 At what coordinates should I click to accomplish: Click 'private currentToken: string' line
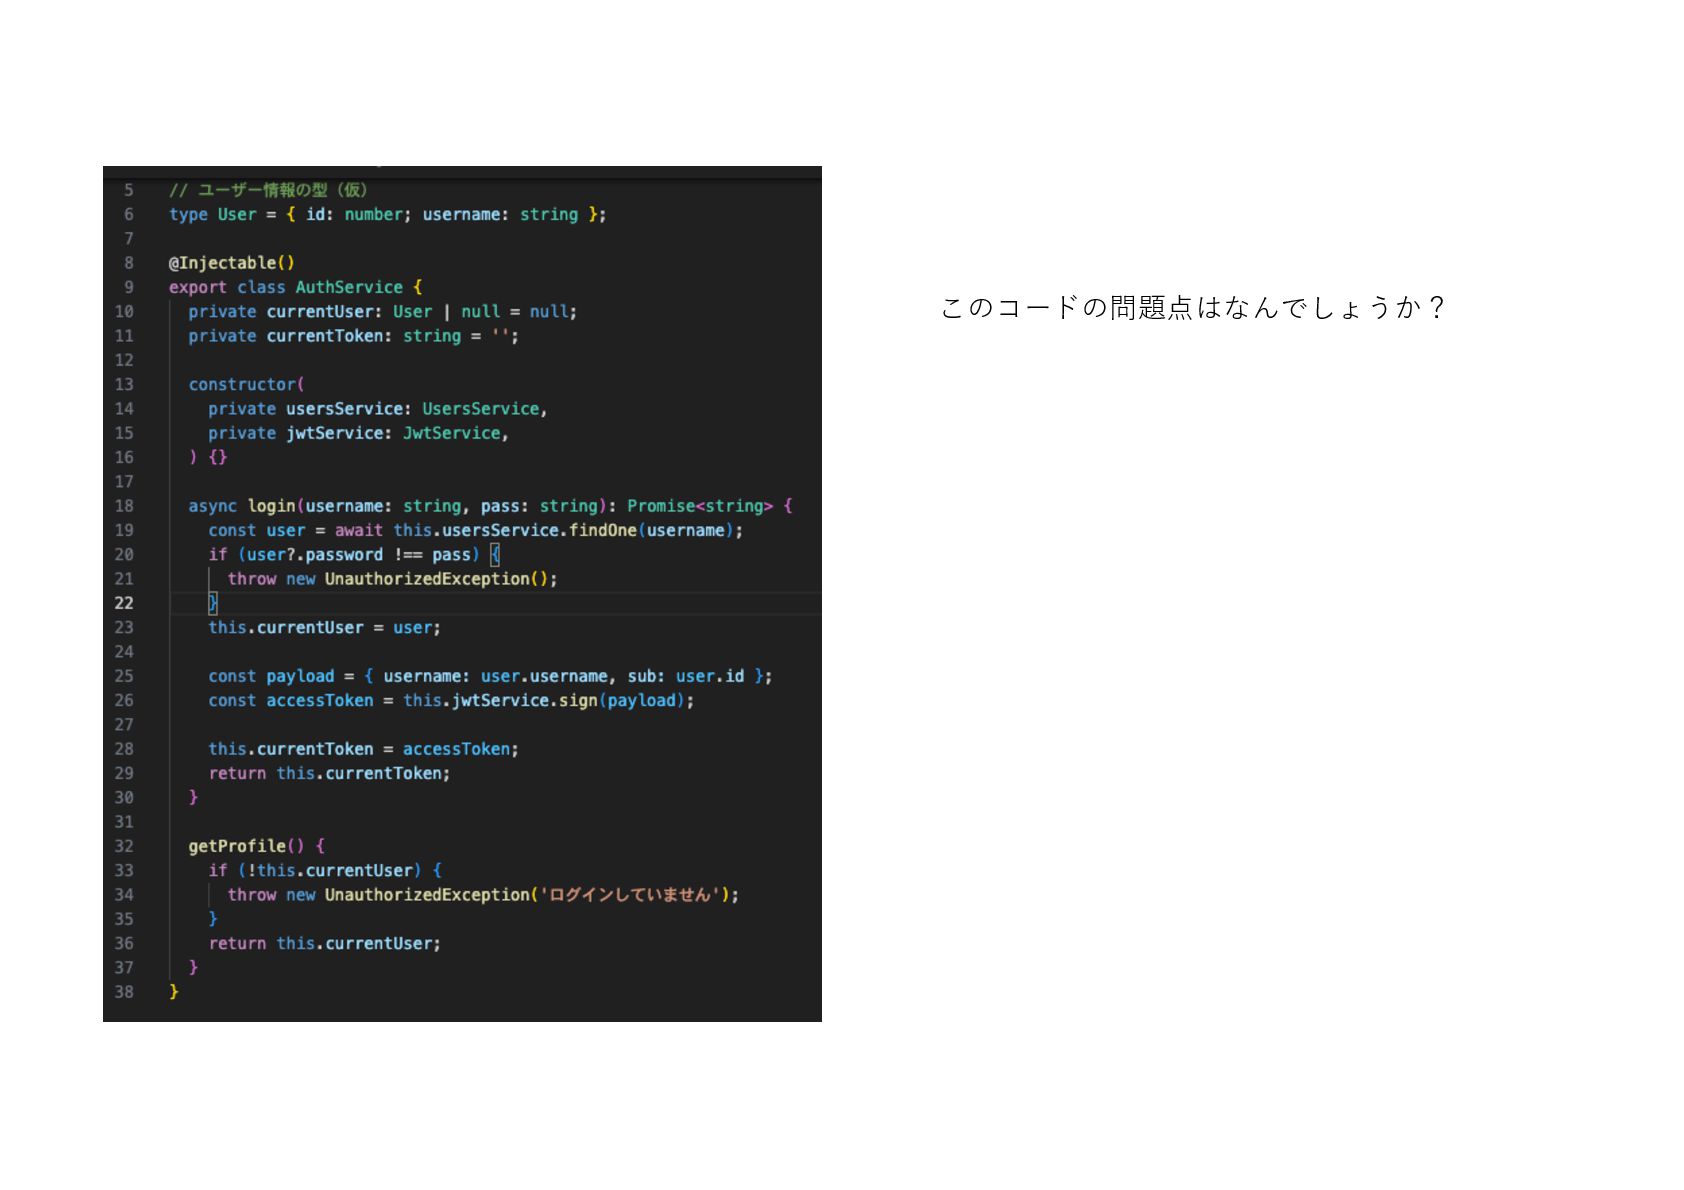(353, 336)
